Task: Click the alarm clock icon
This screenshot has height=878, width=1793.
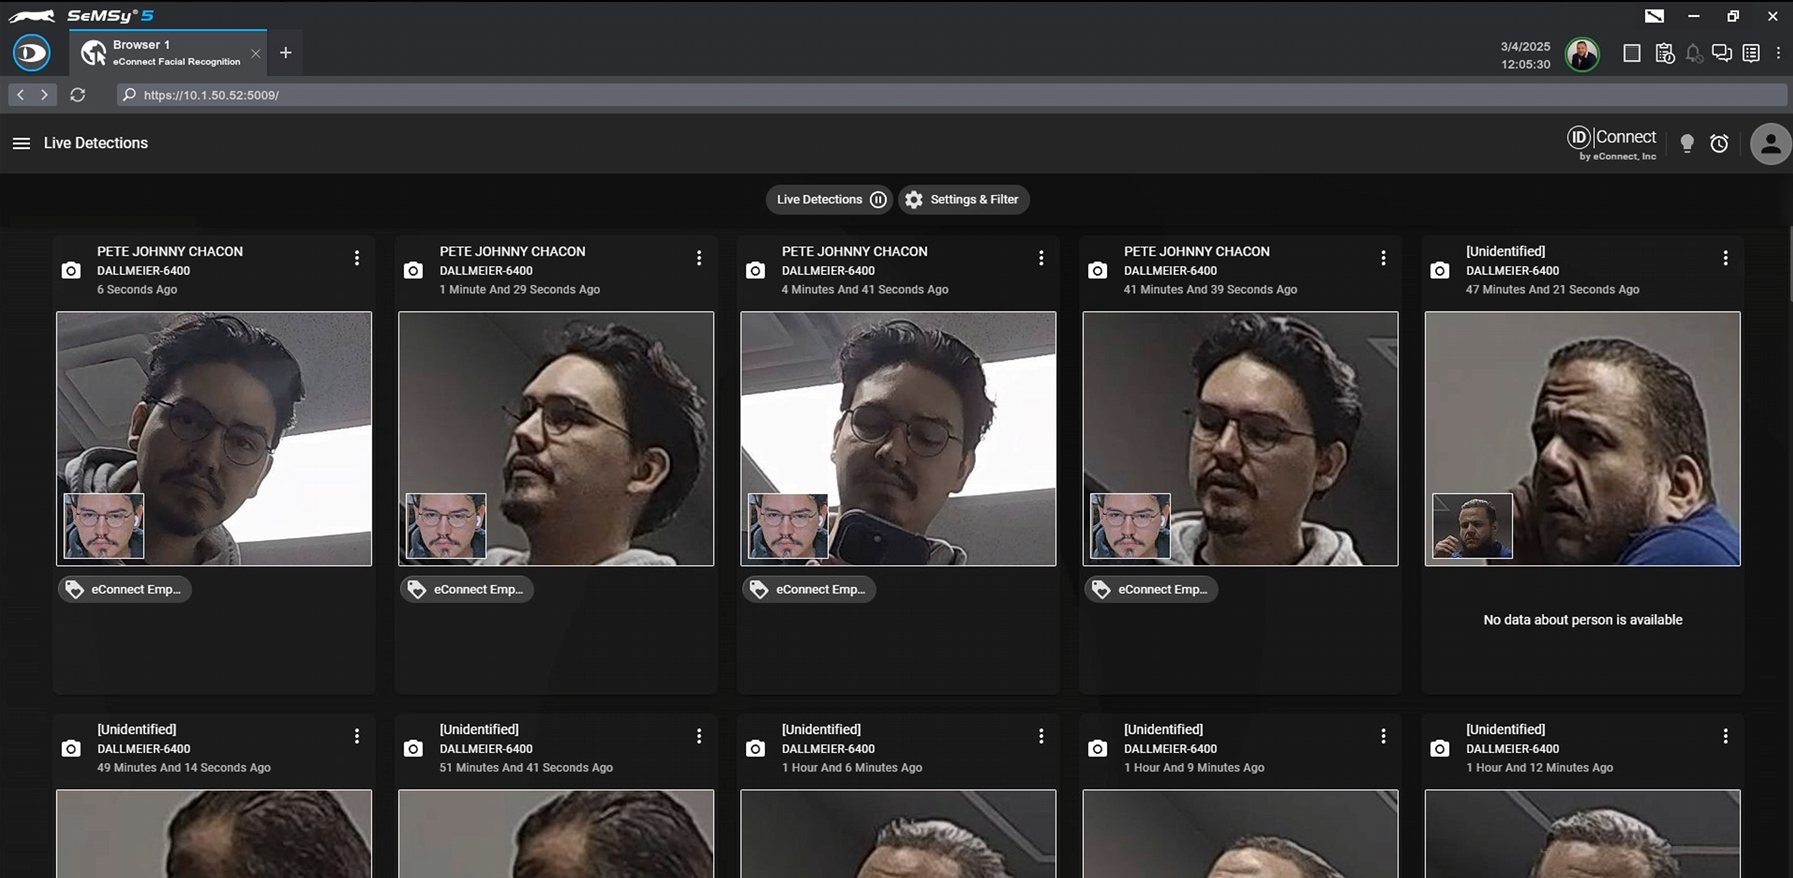Action: pos(1719,144)
